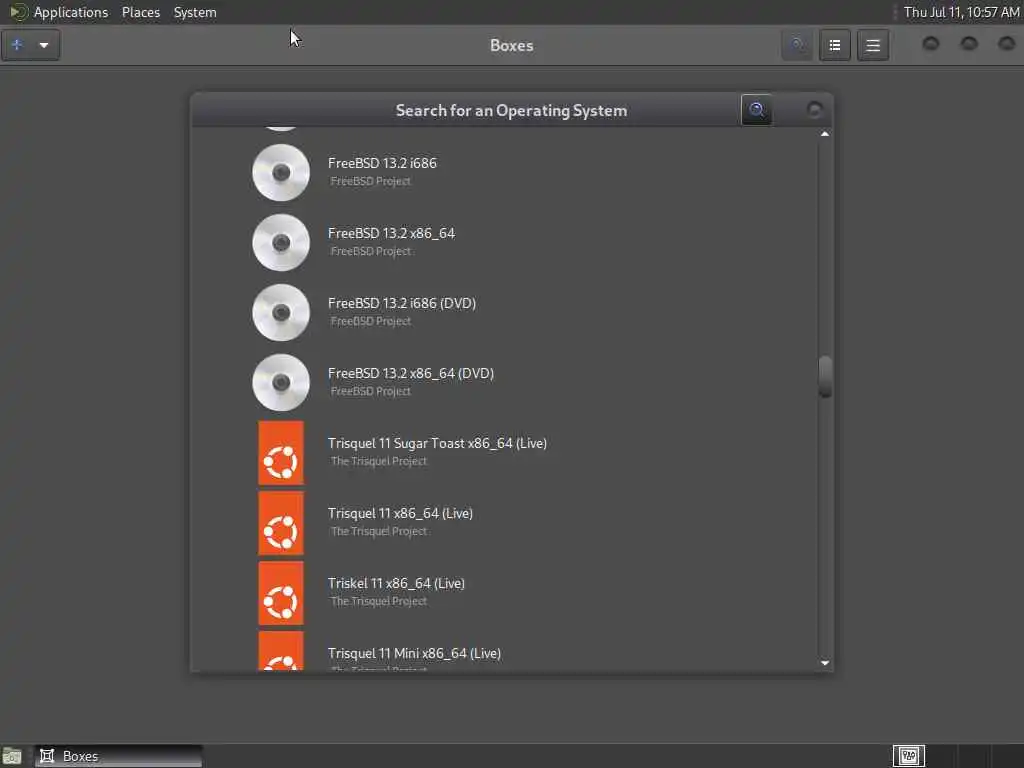Click the scrollbar up arrow in the OS list
The image size is (1024, 768).
[825, 134]
